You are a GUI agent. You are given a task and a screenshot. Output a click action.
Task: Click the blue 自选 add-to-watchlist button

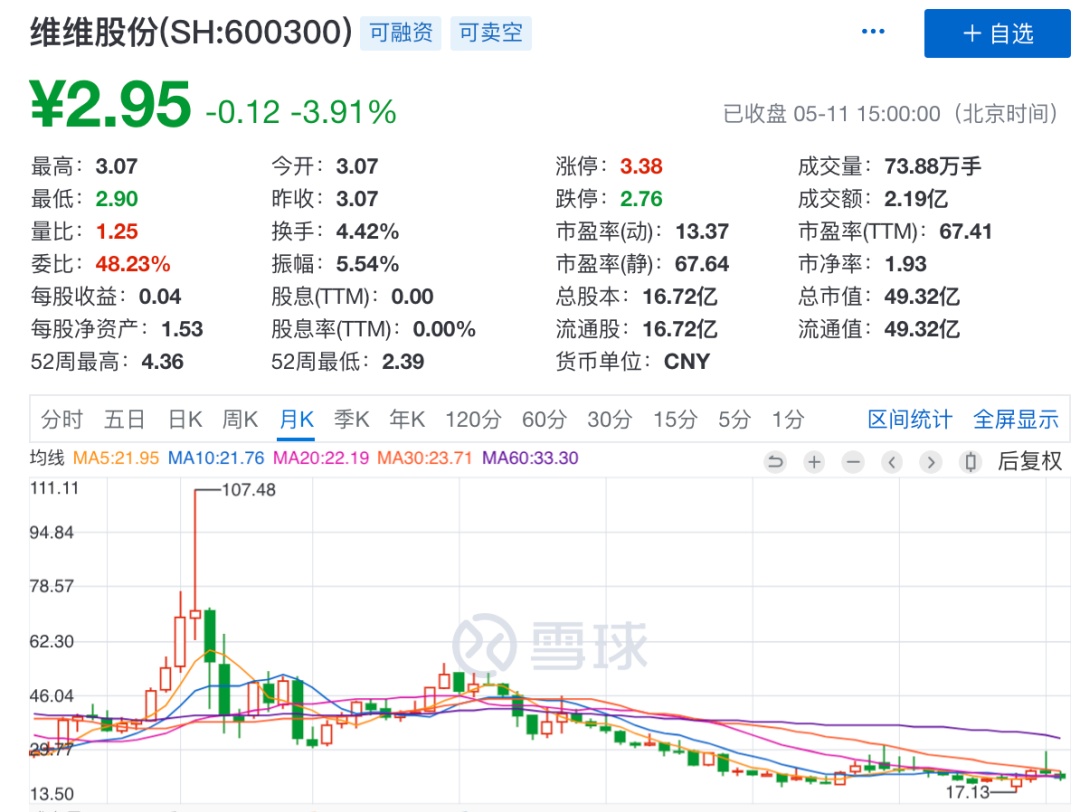(997, 33)
